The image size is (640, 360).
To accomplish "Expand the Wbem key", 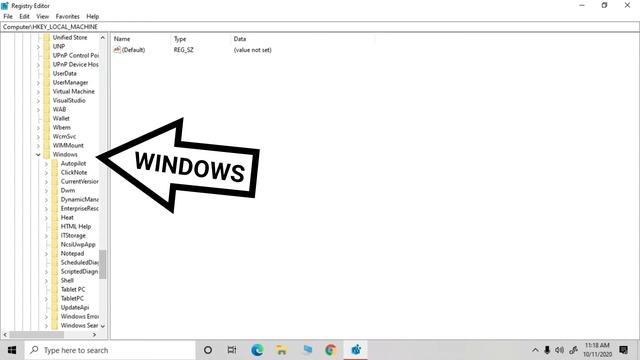I will [x=38, y=127].
